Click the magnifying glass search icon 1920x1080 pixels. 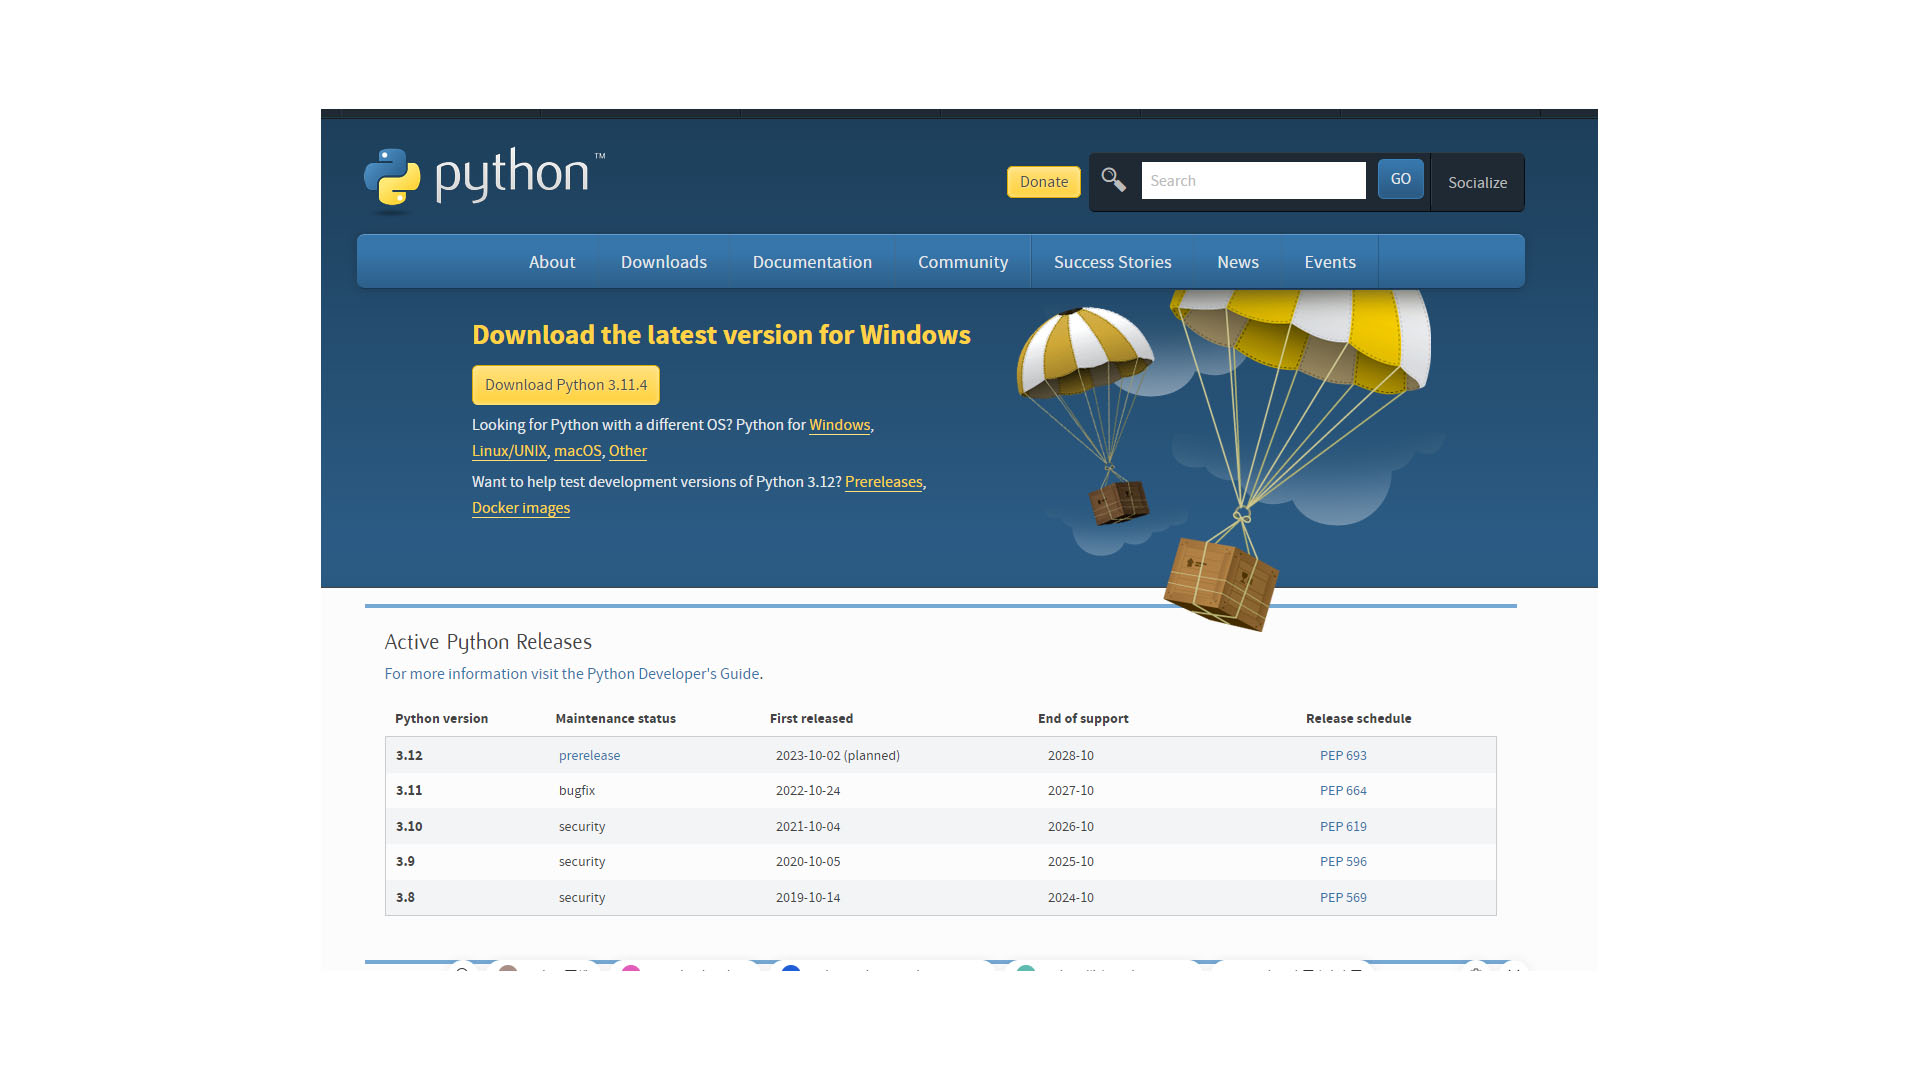coord(1113,180)
